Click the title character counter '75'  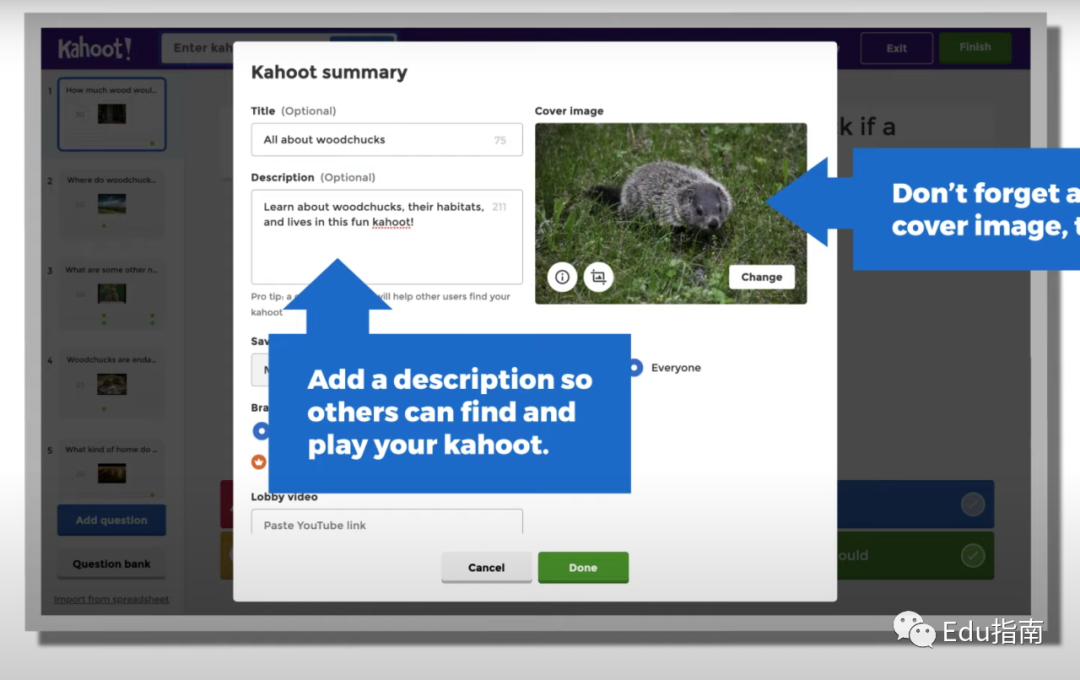[500, 141]
